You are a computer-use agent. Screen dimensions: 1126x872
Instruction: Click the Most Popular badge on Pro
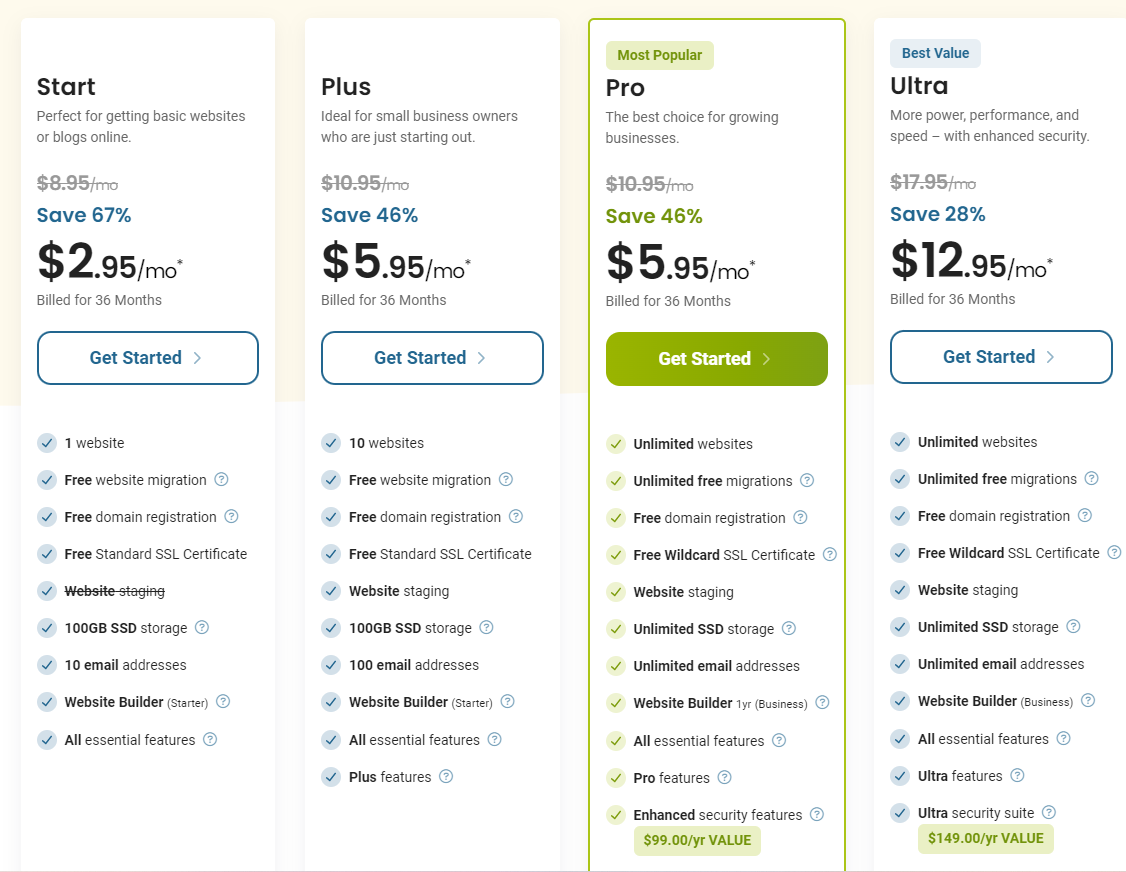point(660,56)
